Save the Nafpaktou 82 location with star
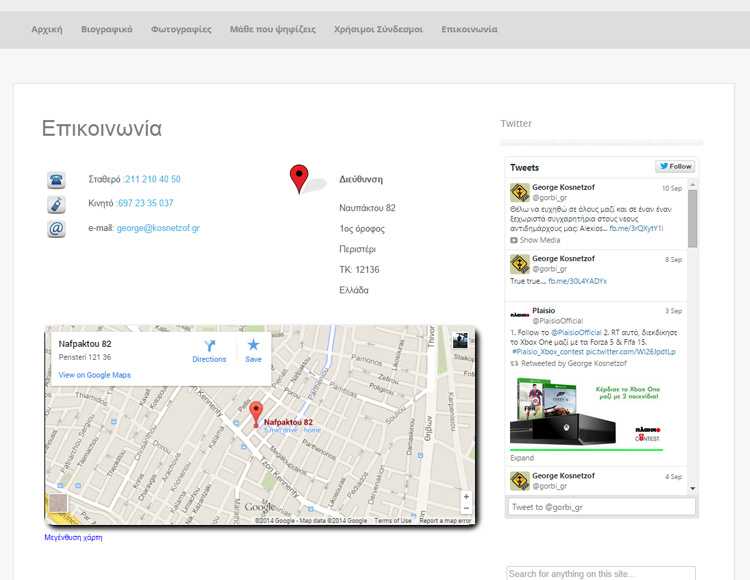Screen dimensions: 750x580 coord(253,350)
